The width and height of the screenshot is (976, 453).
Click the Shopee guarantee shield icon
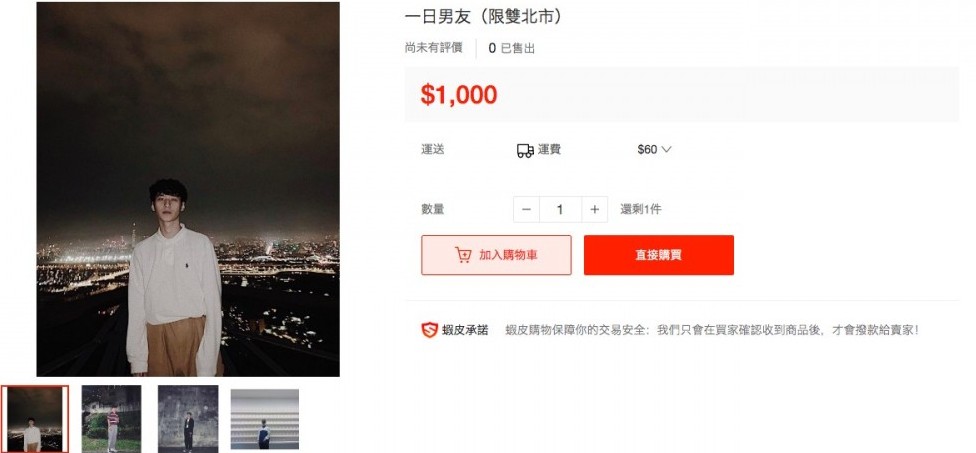(429, 330)
